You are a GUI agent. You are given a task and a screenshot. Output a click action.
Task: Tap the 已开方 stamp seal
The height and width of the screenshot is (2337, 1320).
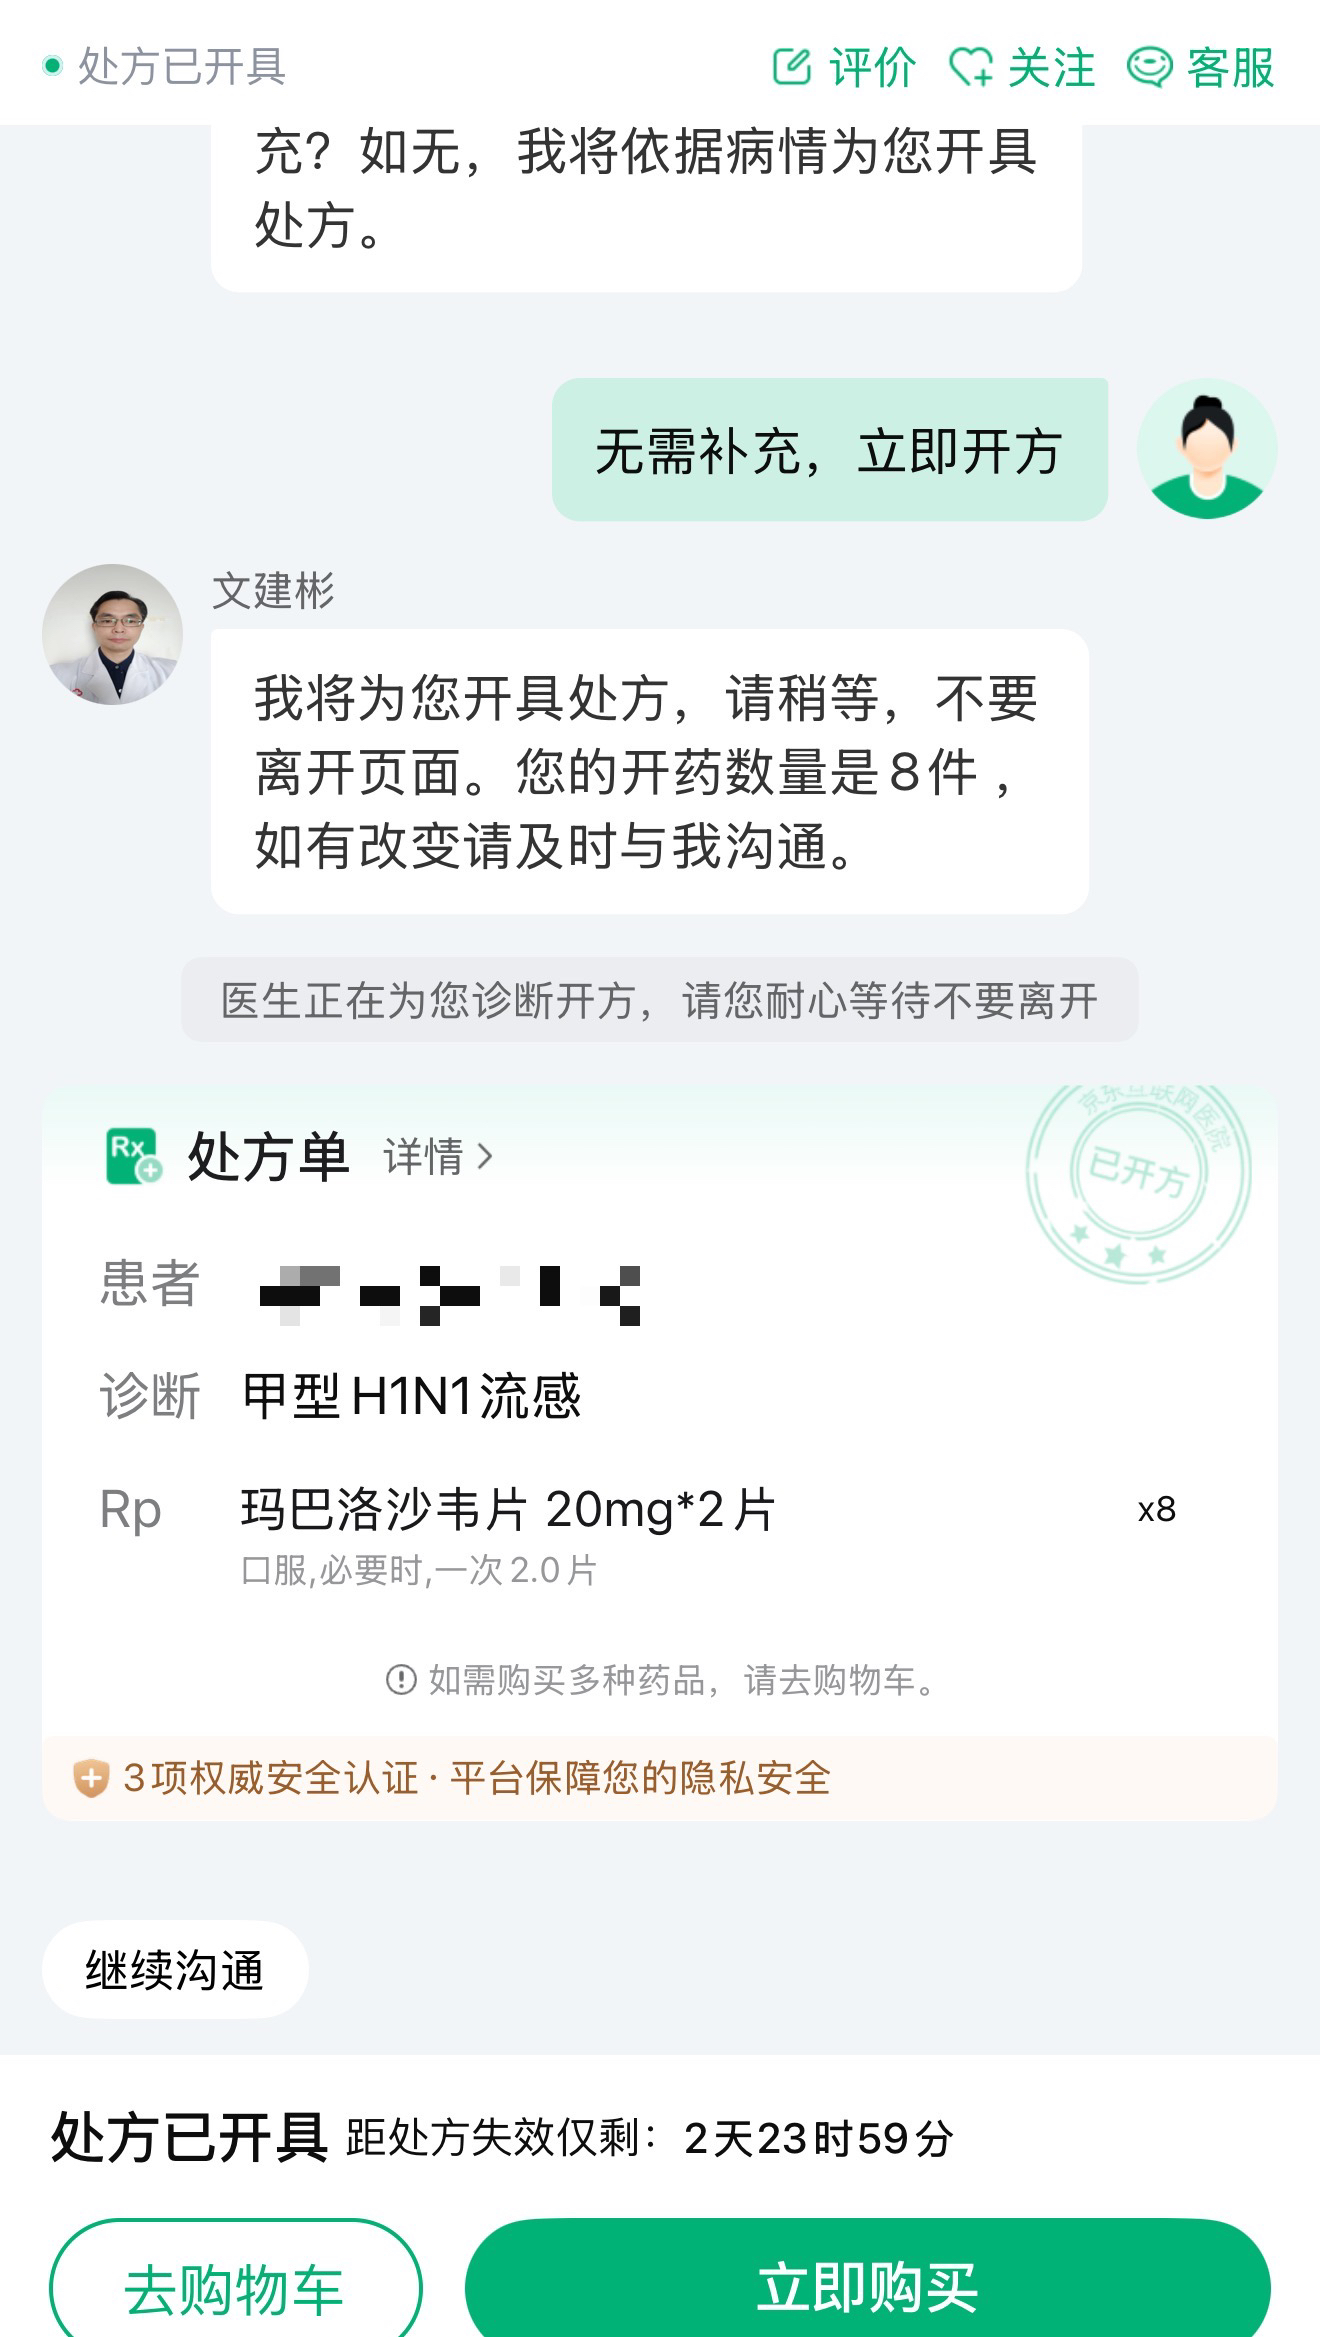click(x=1138, y=1178)
